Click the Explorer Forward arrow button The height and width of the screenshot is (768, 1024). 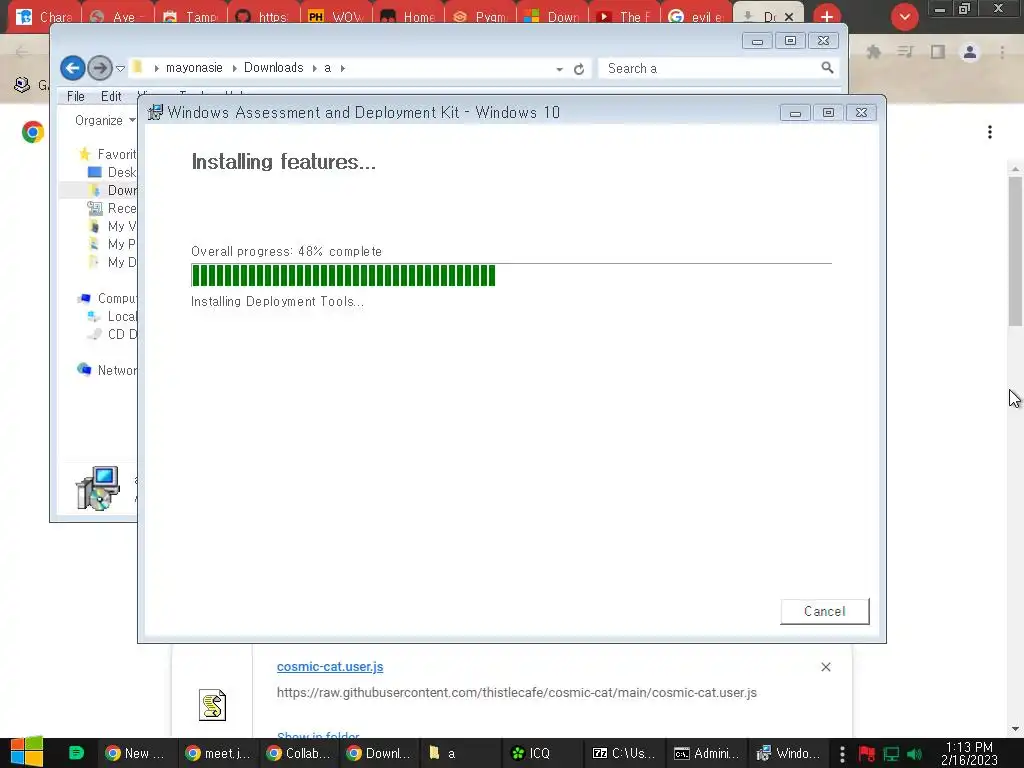[99, 68]
